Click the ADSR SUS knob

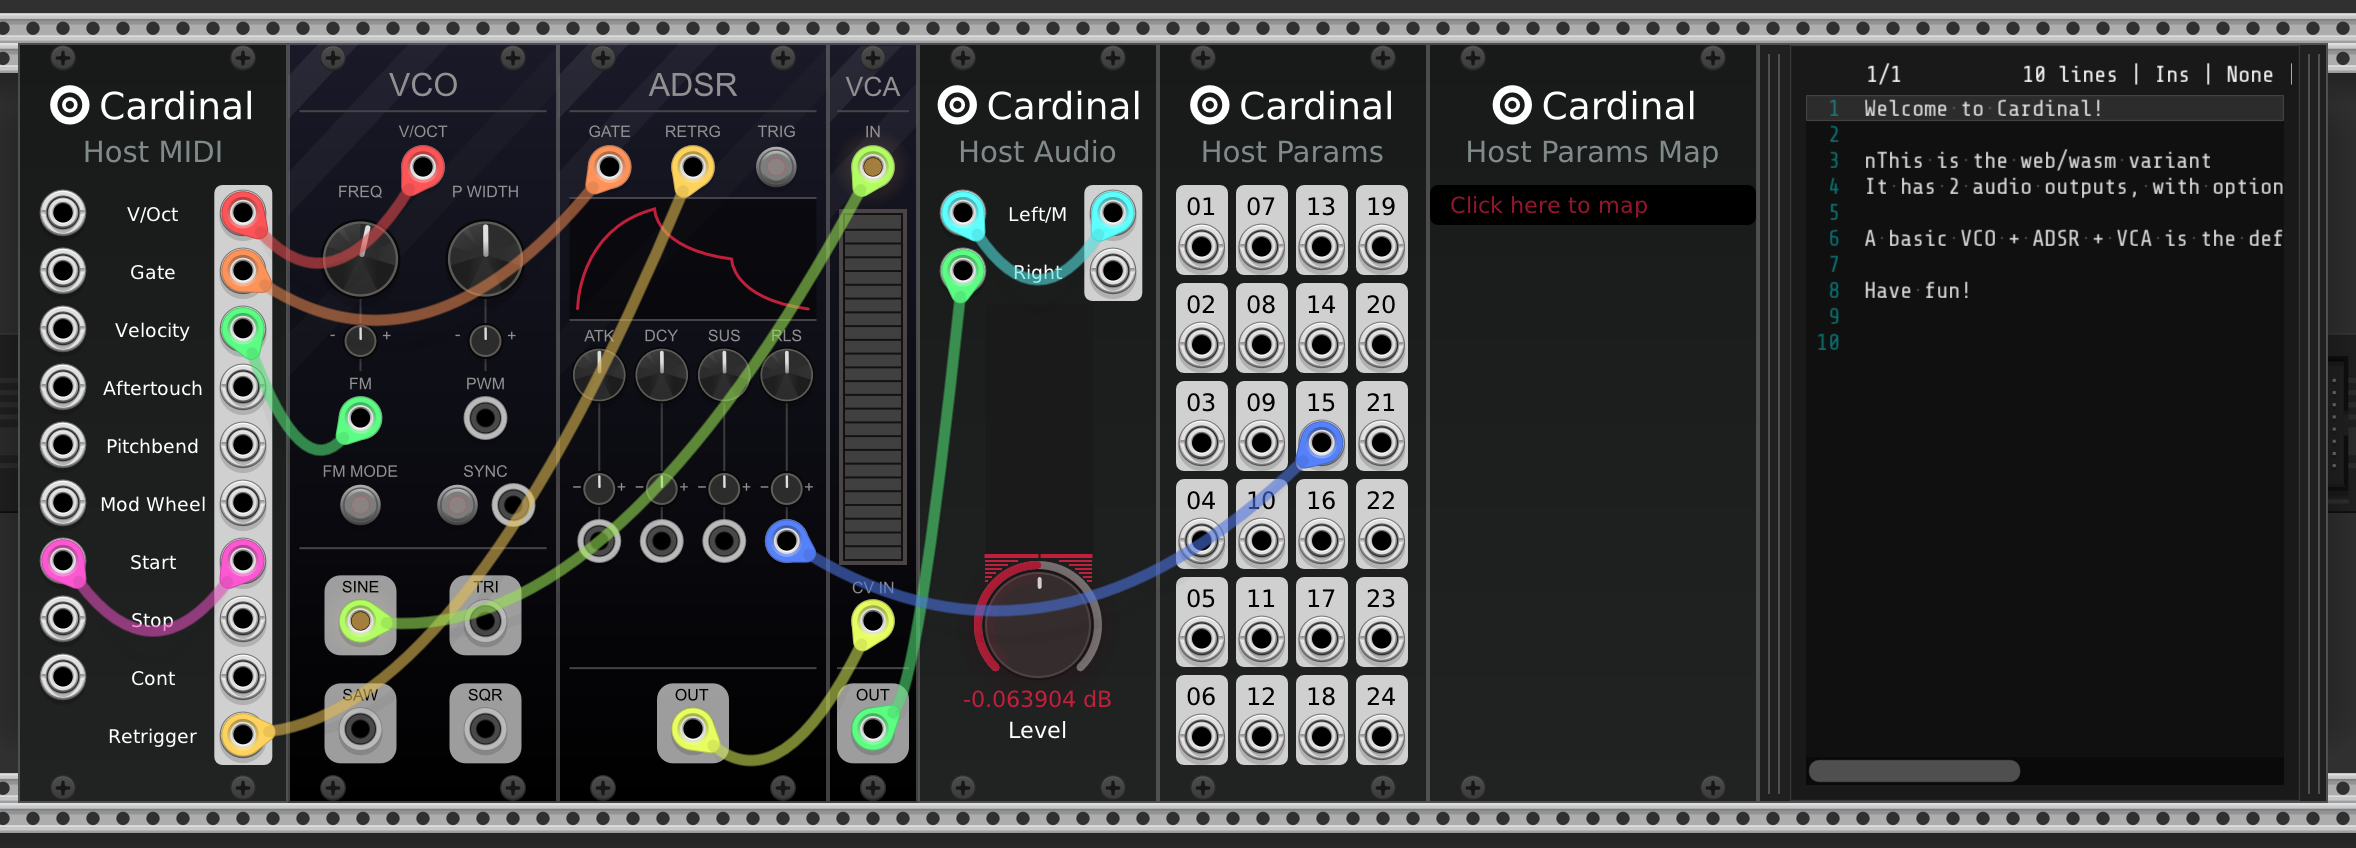tap(724, 375)
